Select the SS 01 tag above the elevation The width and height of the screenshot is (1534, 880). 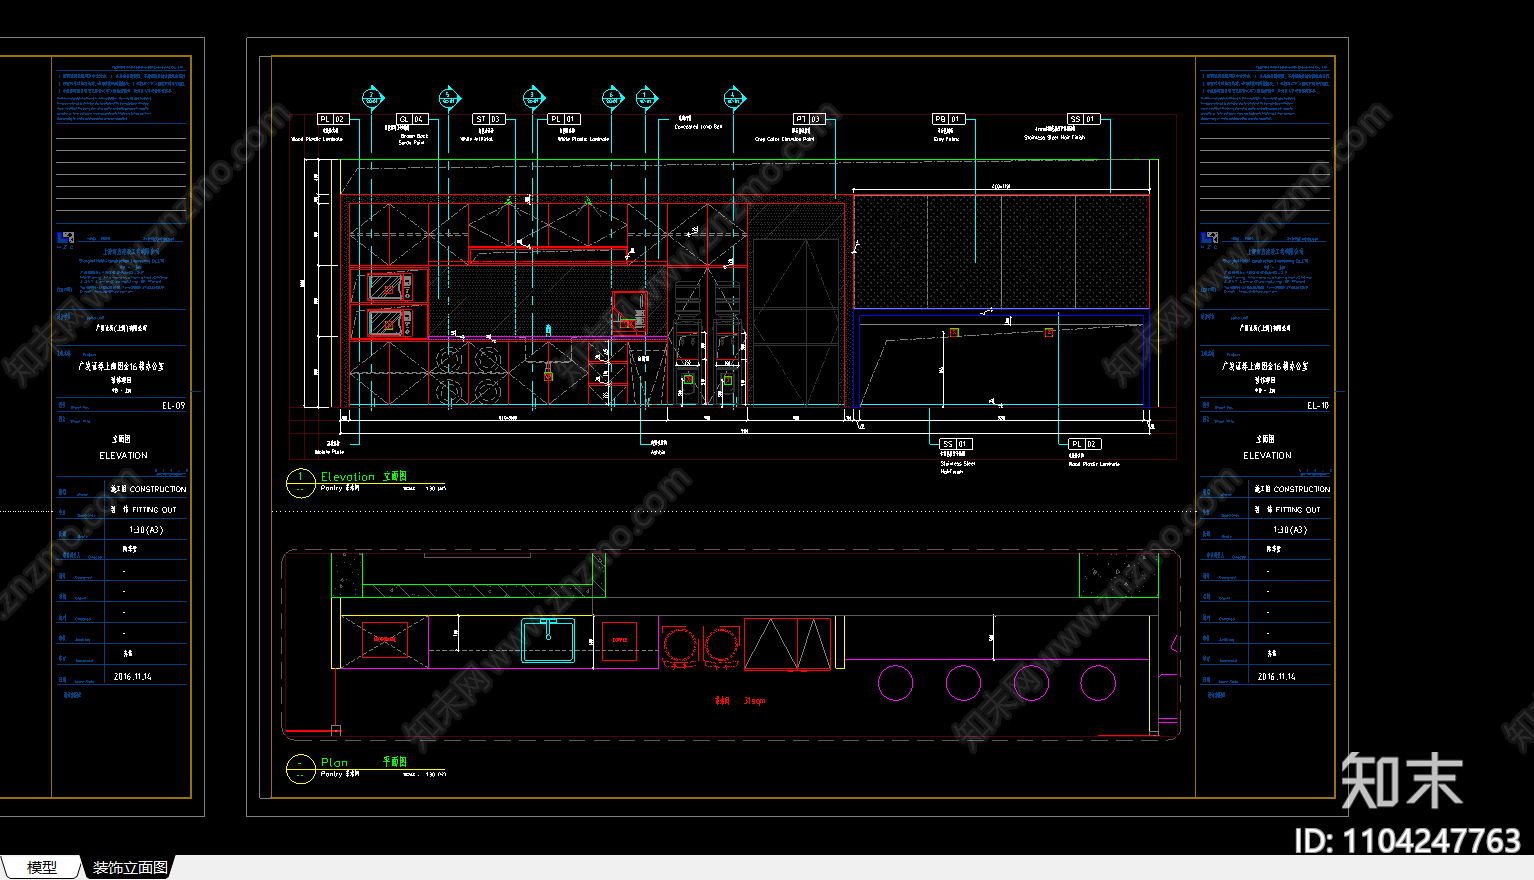pos(1083,119)
